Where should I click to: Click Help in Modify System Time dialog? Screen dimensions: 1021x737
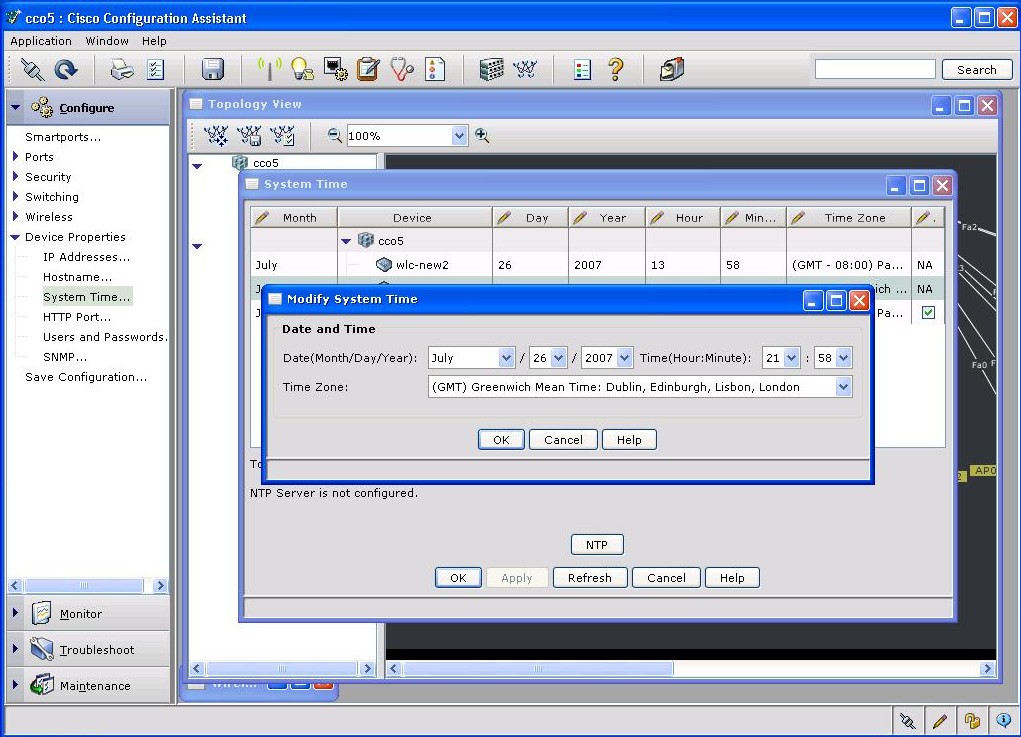[x=629, y=439]
